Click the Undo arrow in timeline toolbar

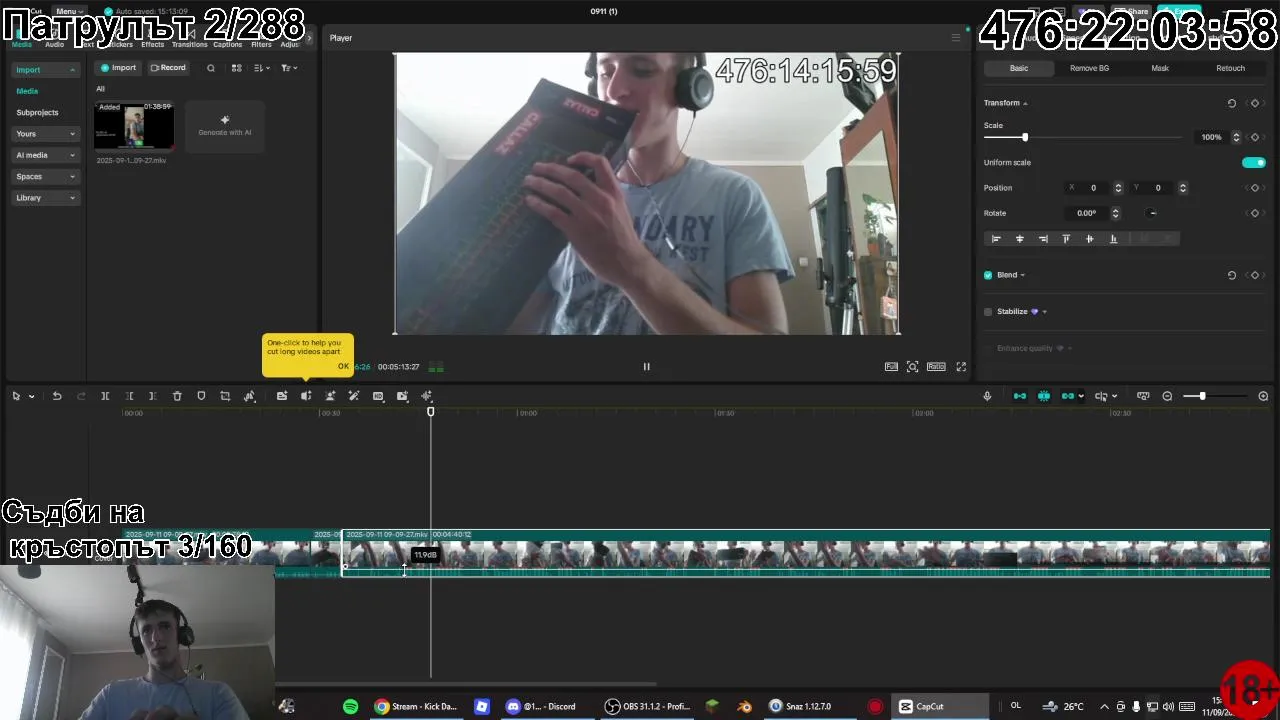(57, 396)
